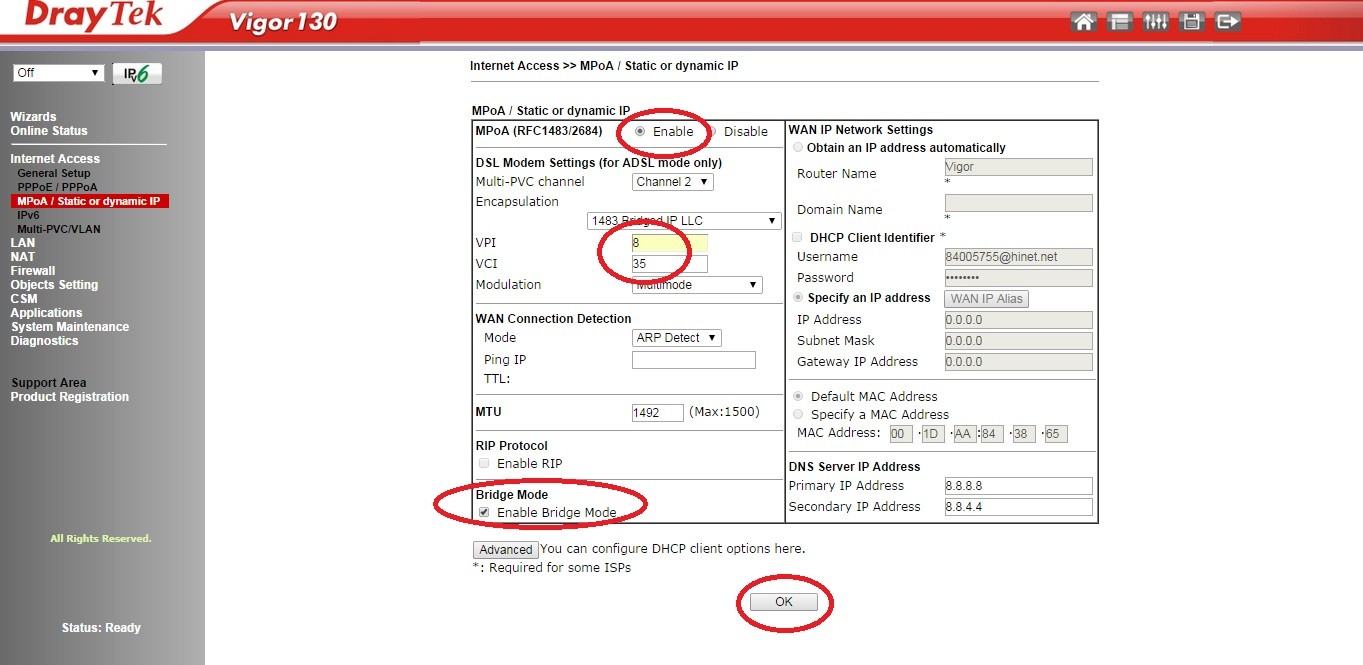Click the Advanced button
Image resolution: width=1363 pixels, height=665 pixels.
(506, 550)
